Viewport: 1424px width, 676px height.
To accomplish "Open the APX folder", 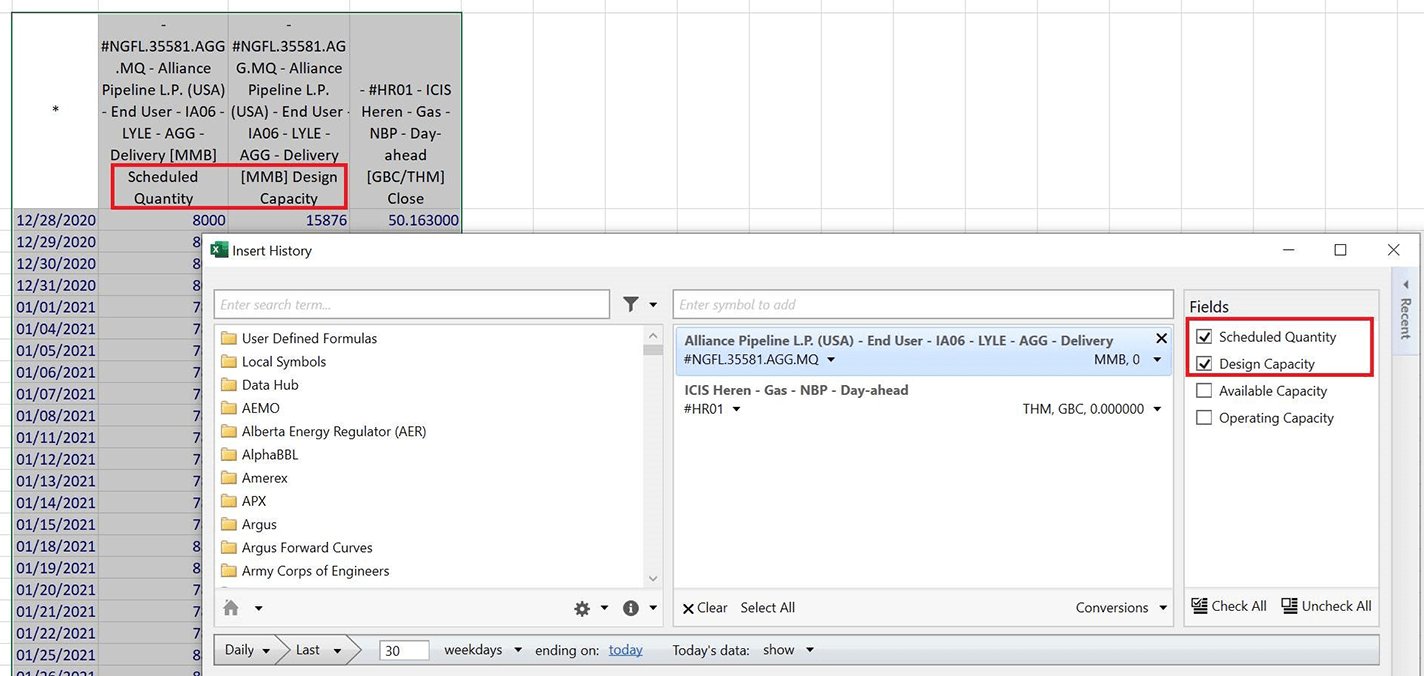I will pyautogui.click(x=243, y=501).
